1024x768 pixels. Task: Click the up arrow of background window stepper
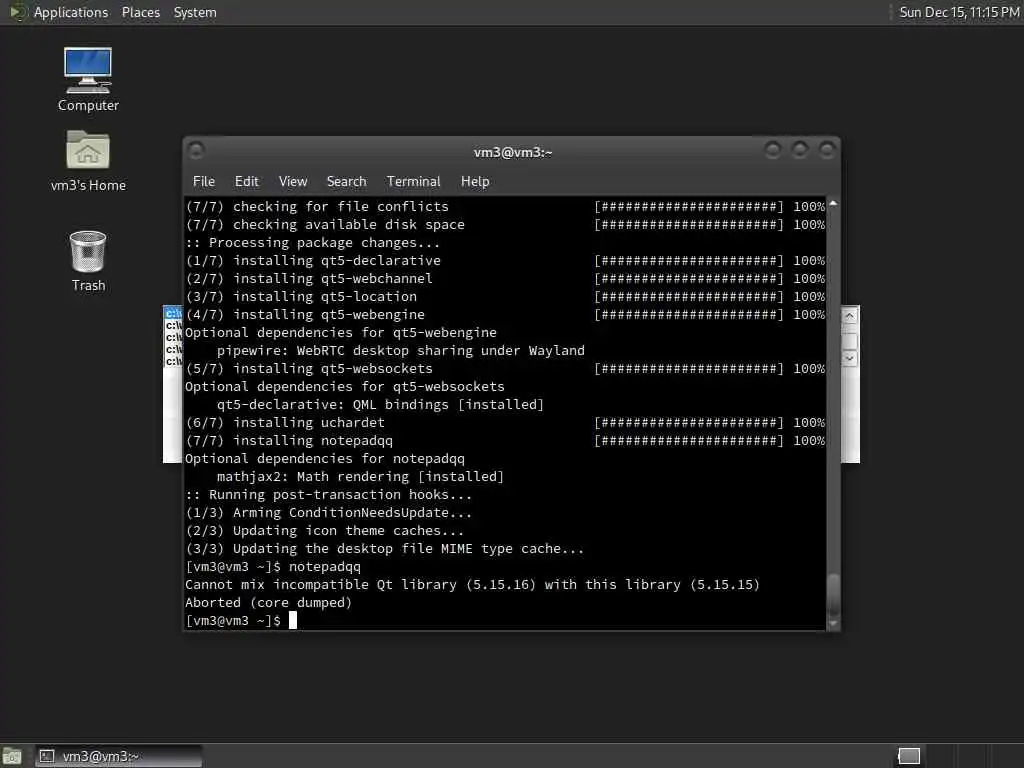click(849, 317)
